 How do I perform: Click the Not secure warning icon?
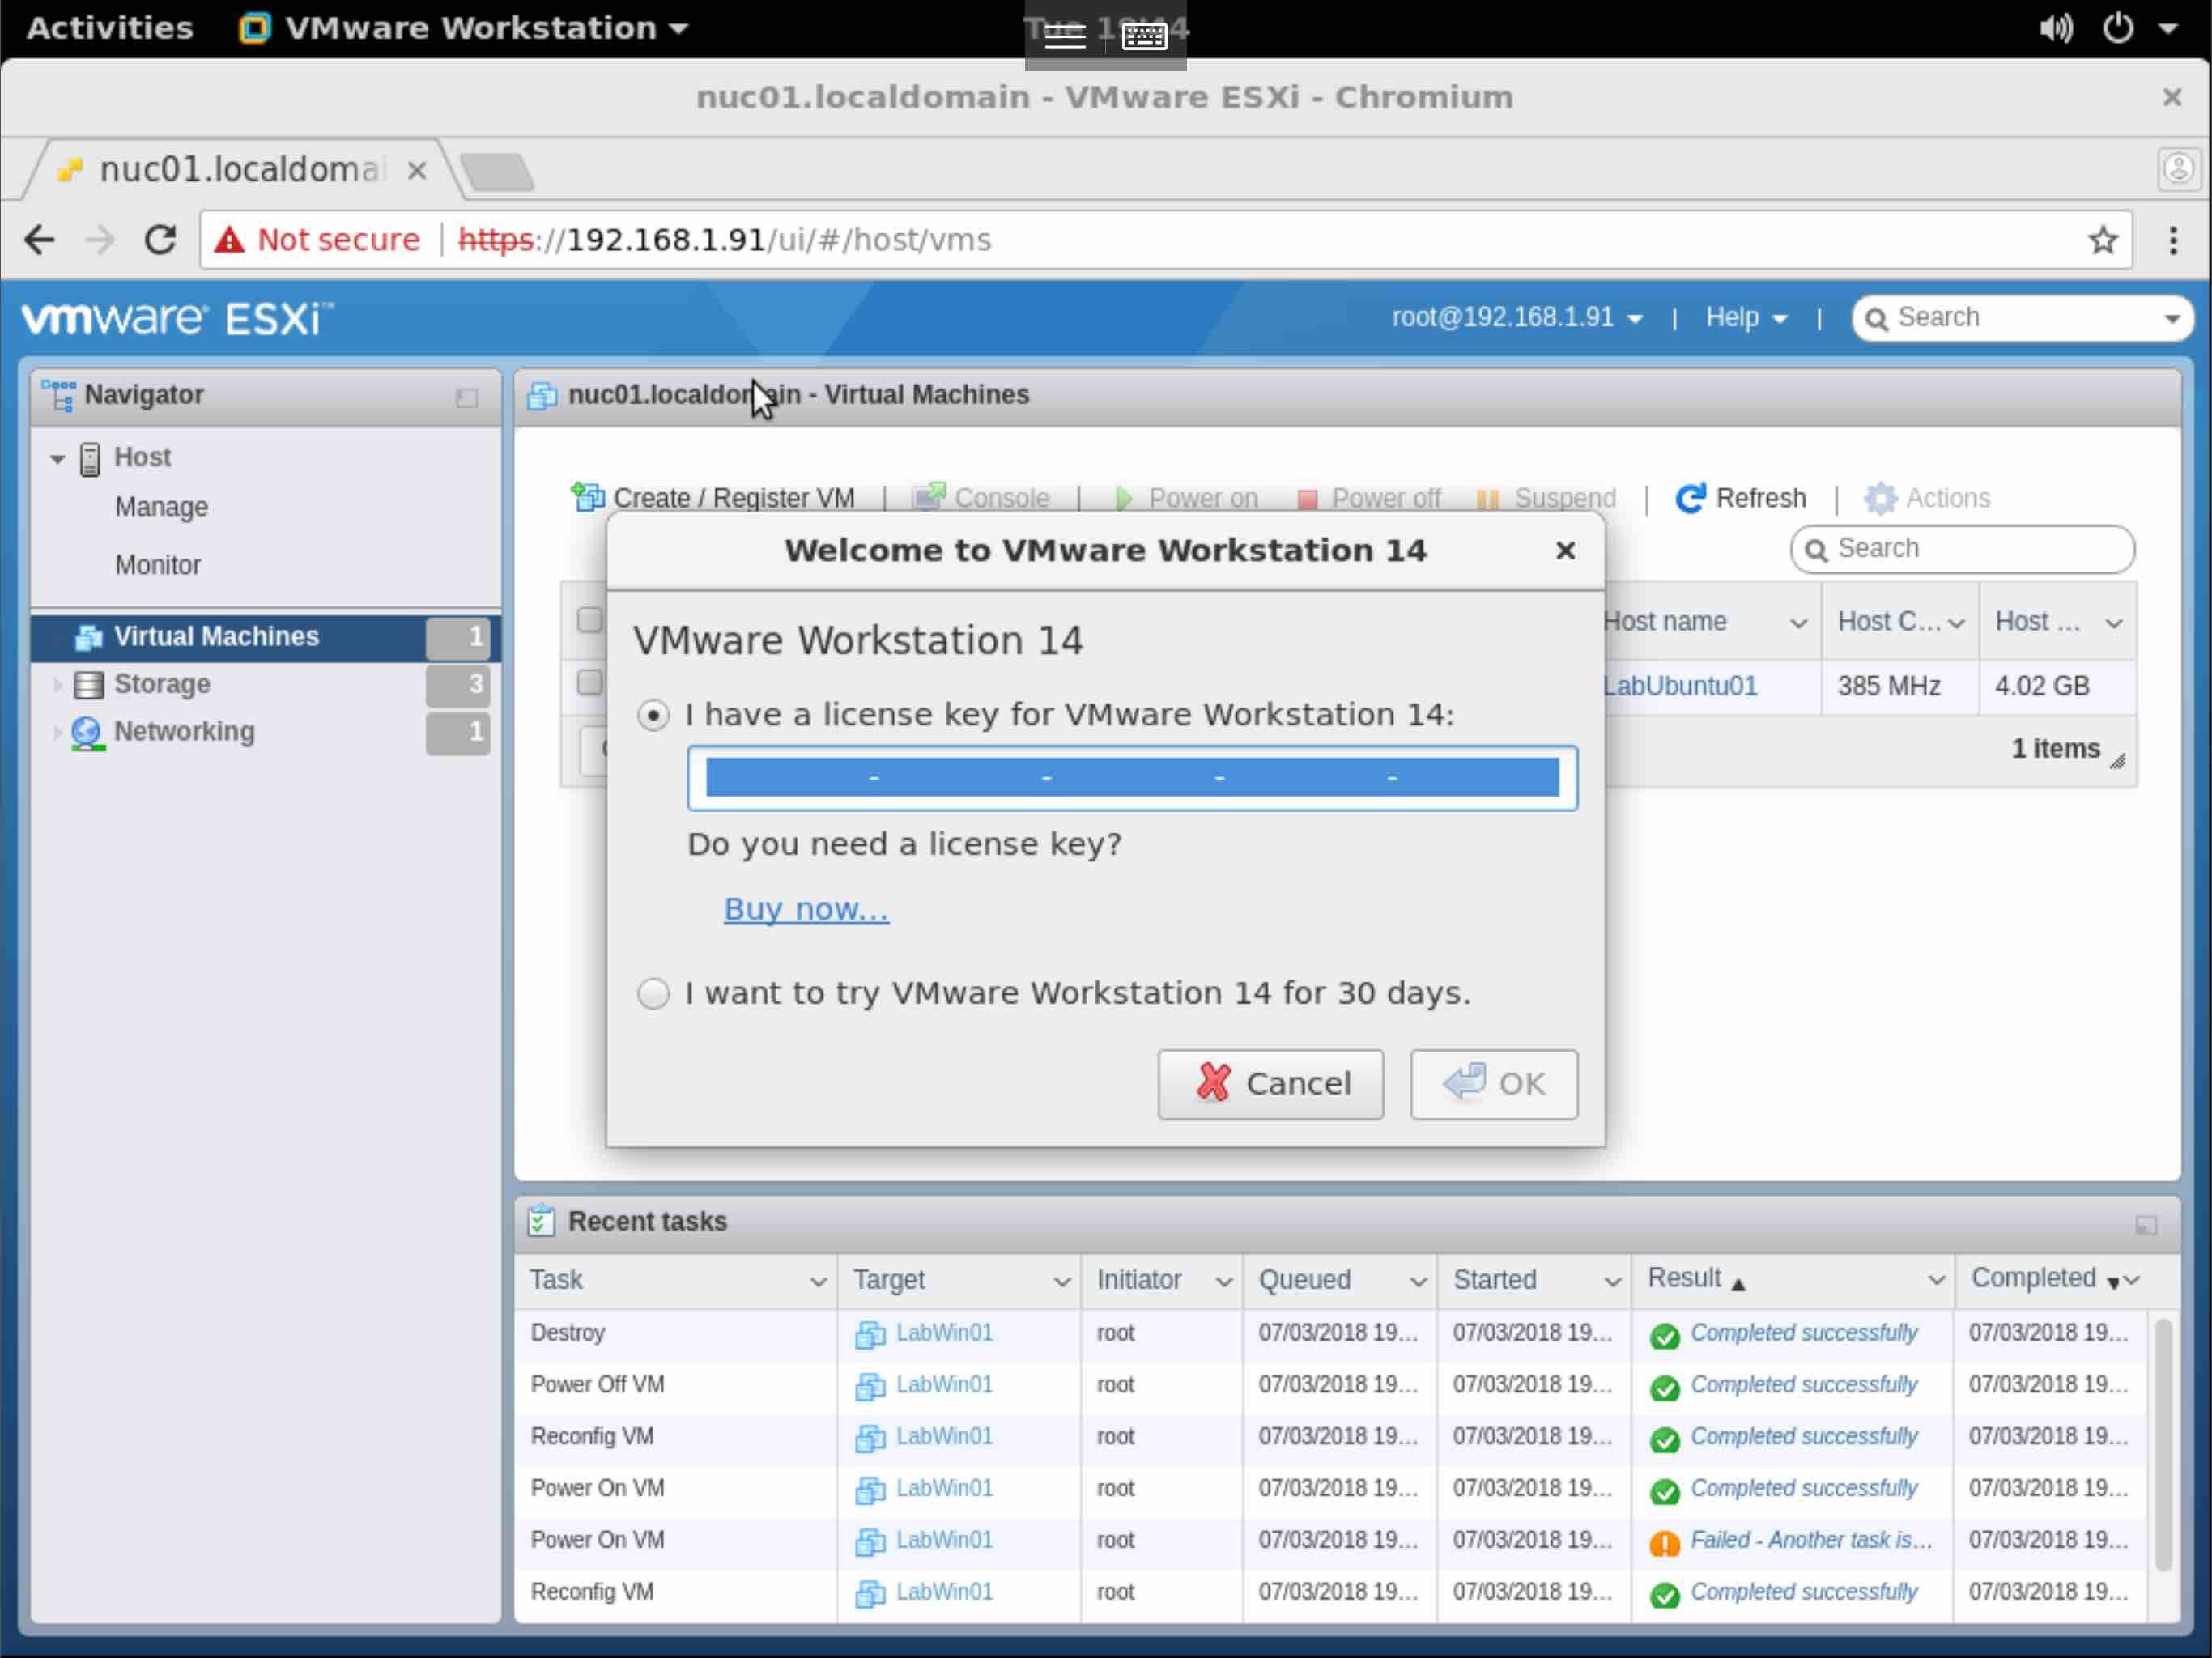tap(229, 240)
